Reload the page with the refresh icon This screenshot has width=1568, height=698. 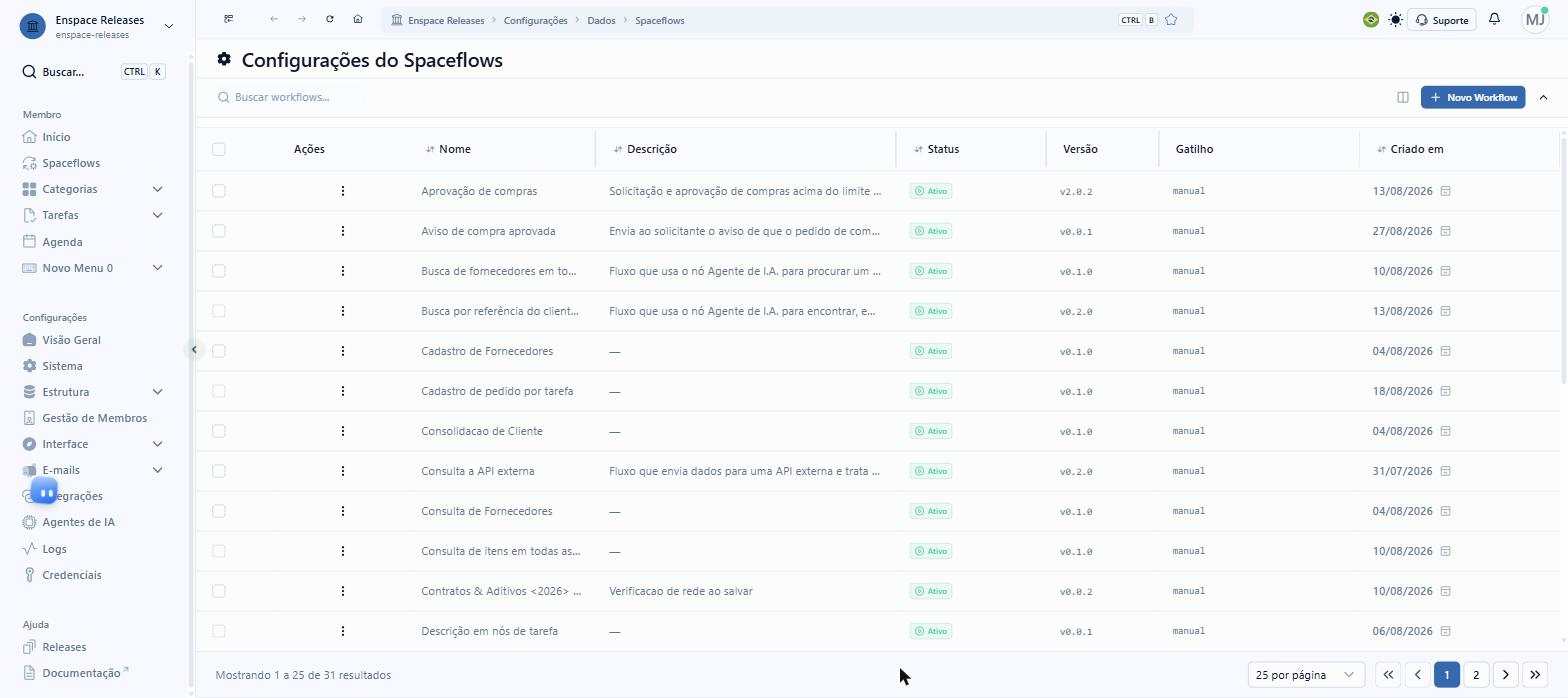(x=330, y=19)
